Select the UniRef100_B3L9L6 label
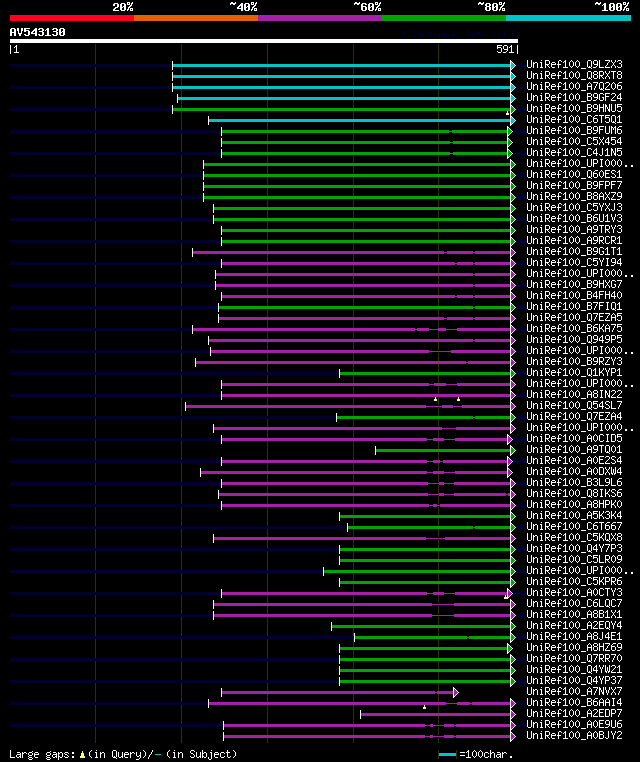Screen dimensions: 640x762 coord(574,482)
